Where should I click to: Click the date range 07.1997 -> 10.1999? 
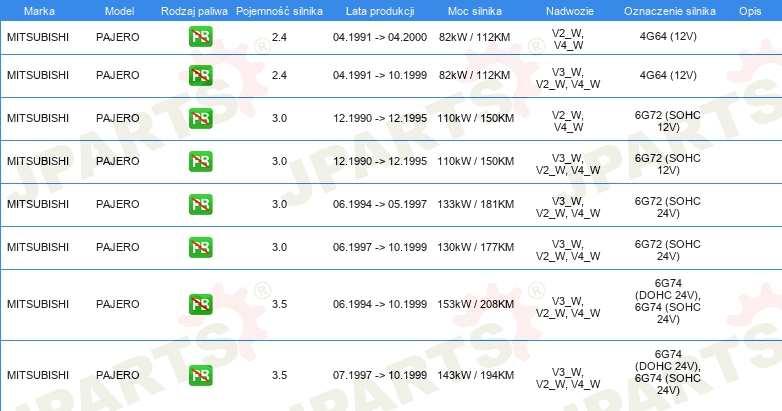(x=380, y=375)
